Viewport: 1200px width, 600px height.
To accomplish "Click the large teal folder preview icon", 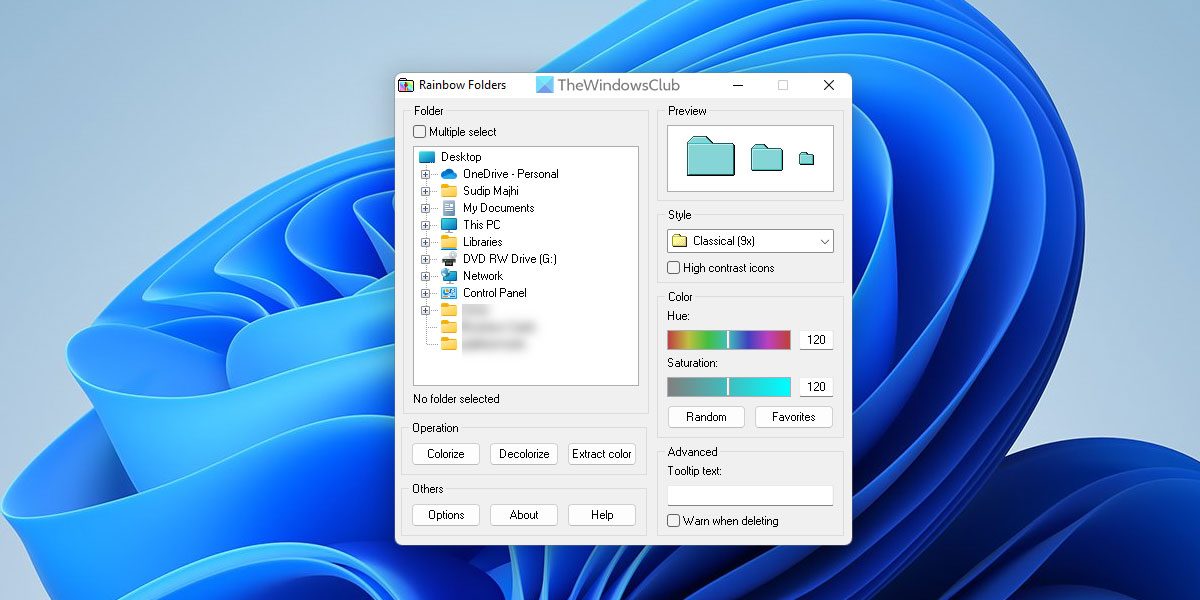I will point(710,157).
